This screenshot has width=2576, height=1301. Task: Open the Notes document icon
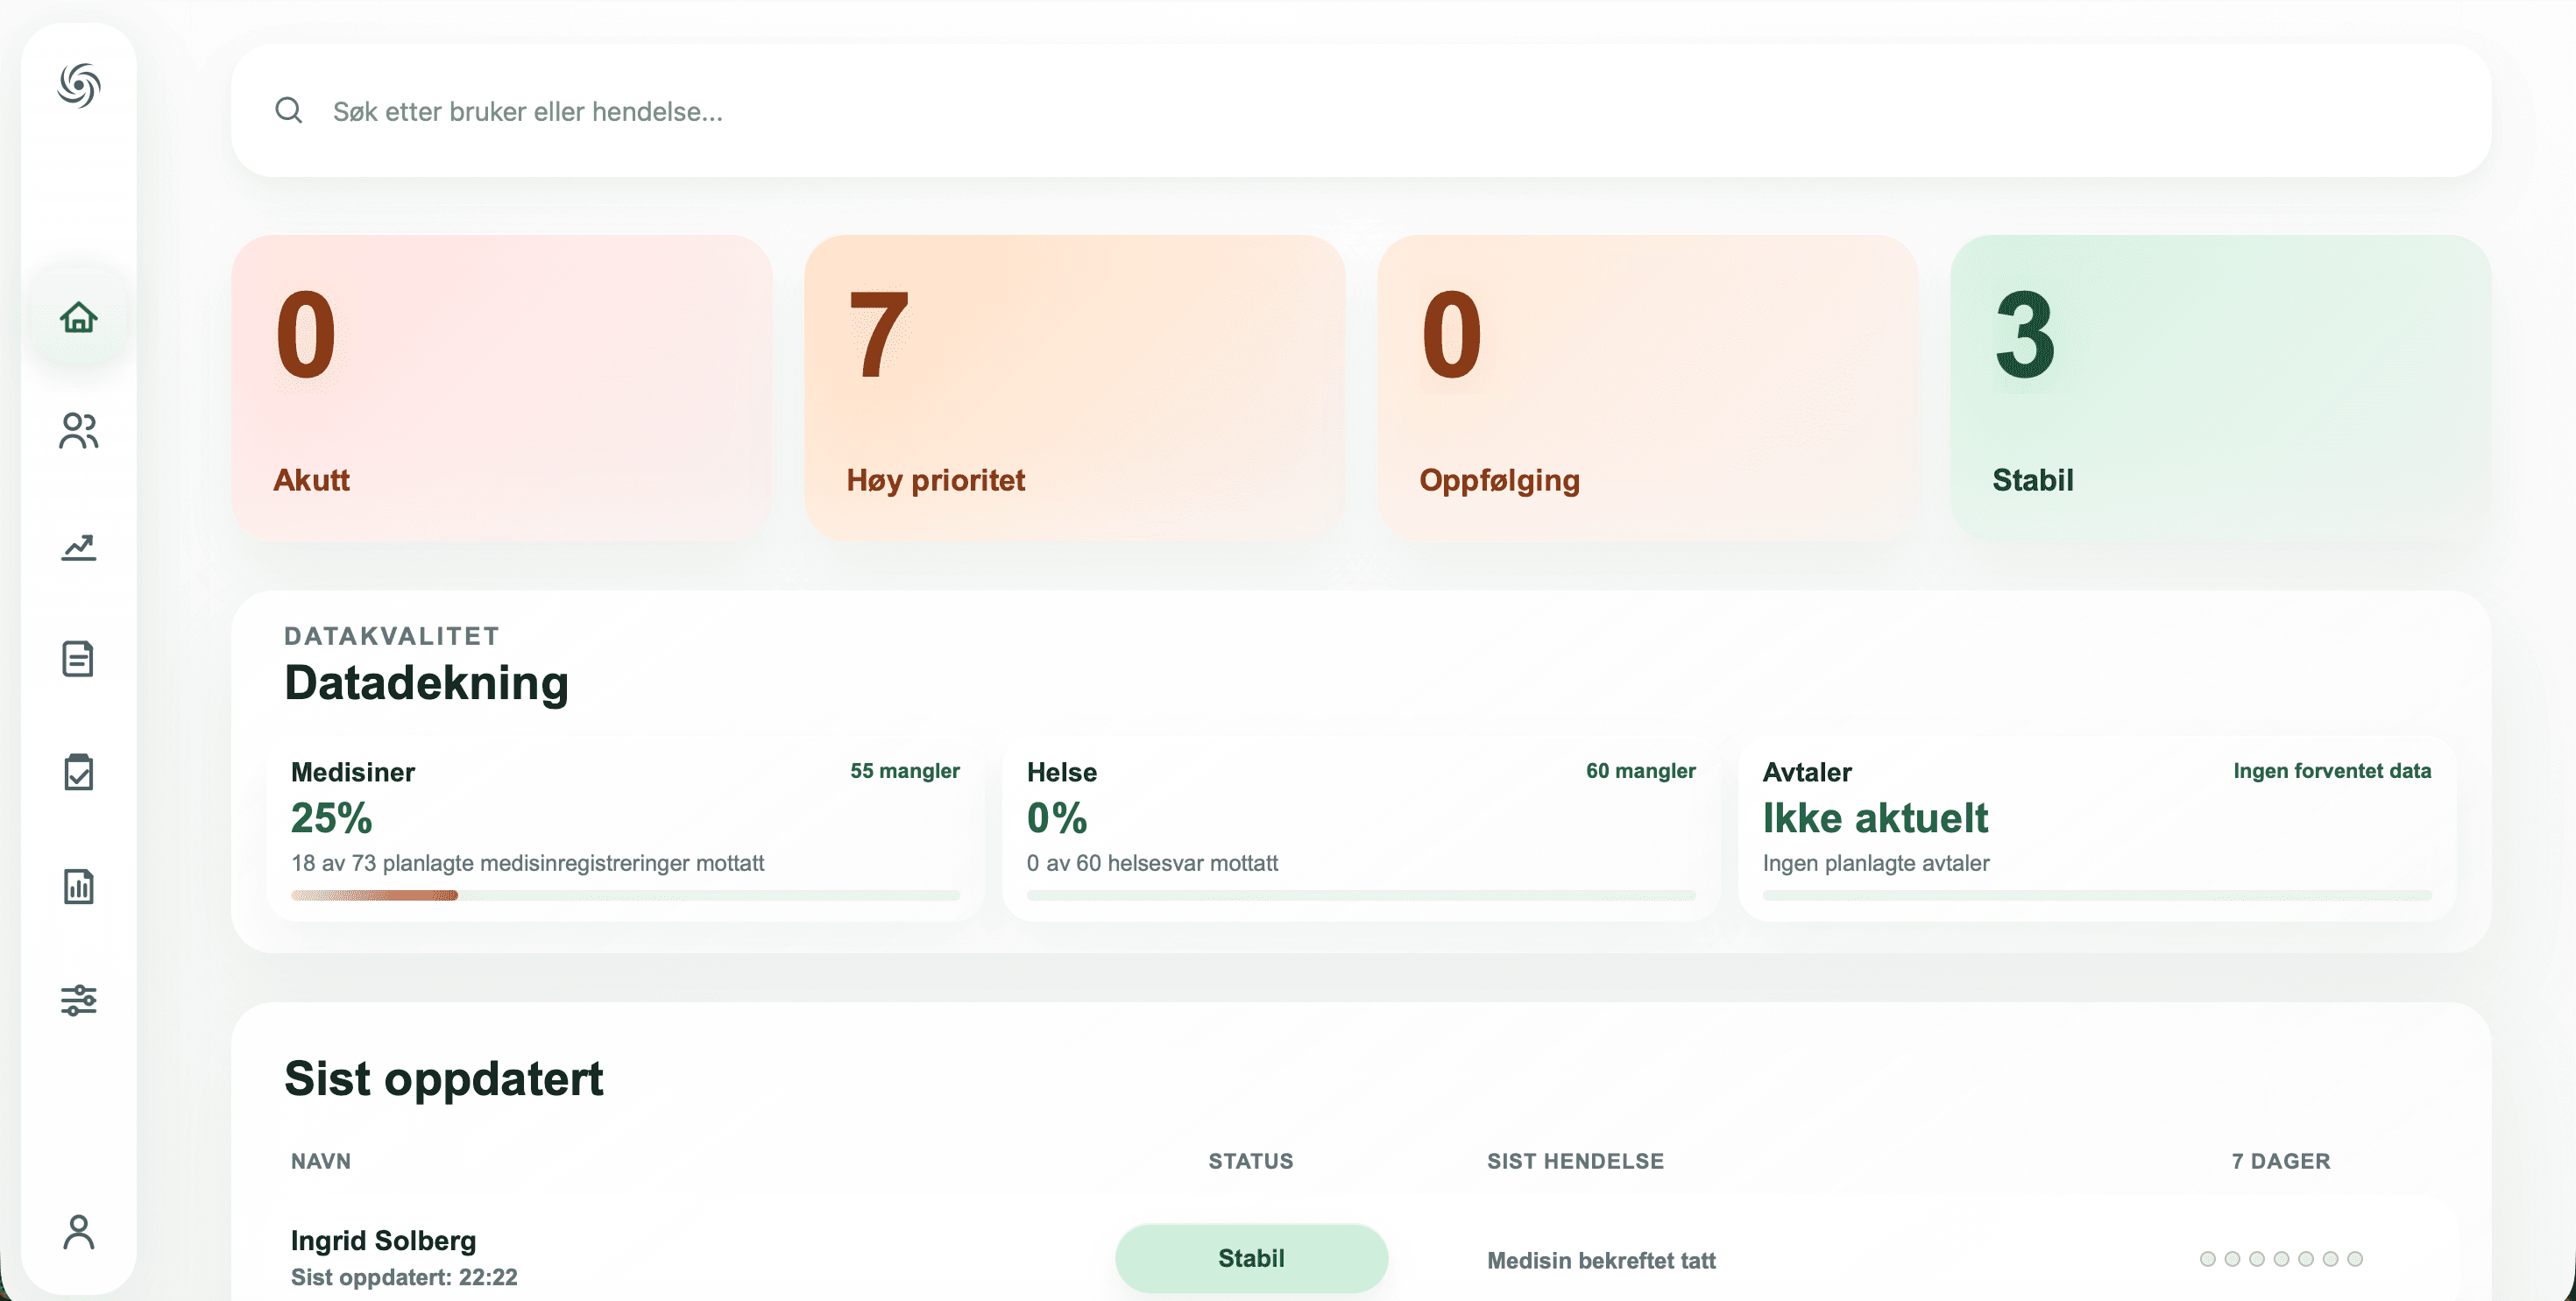click(x=79, y=659)
